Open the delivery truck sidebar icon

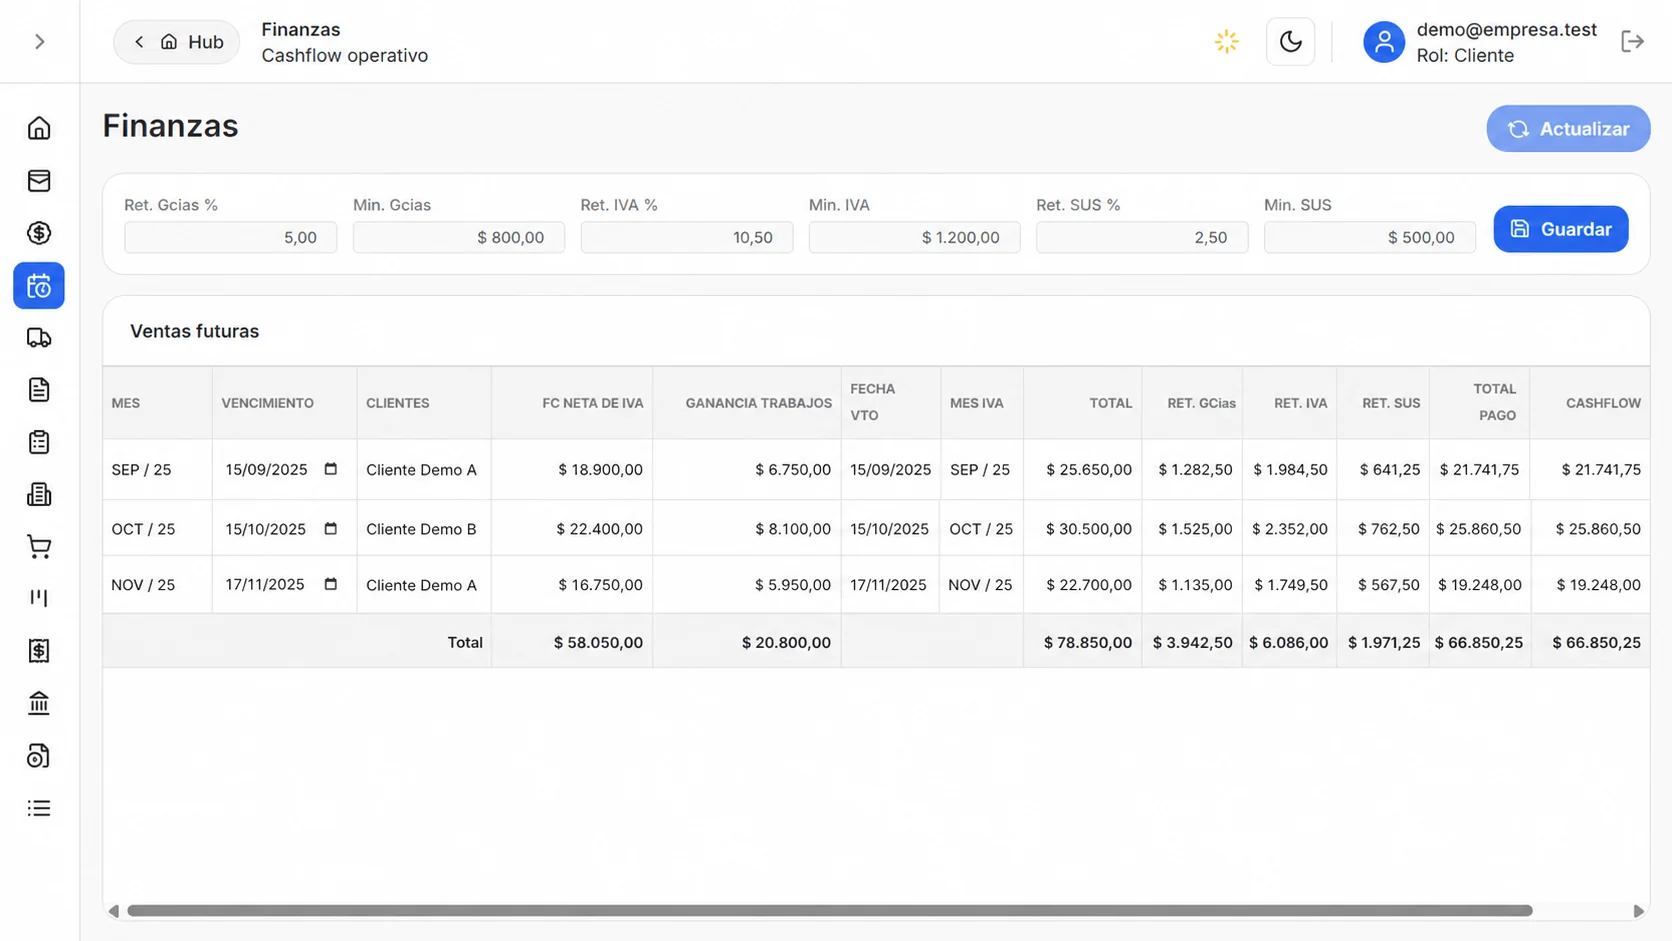[x=39, y=338]
